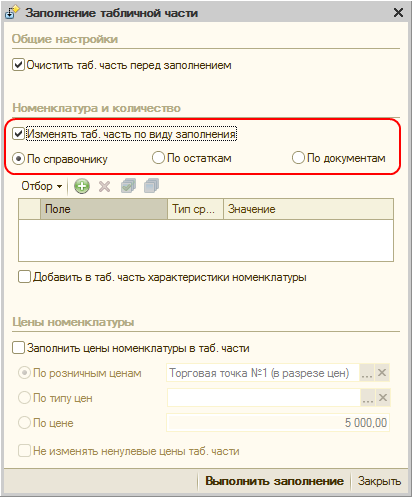Run Выполнить заполнение
This screenshot has height=497, width=412.
[x=274, y=481]
